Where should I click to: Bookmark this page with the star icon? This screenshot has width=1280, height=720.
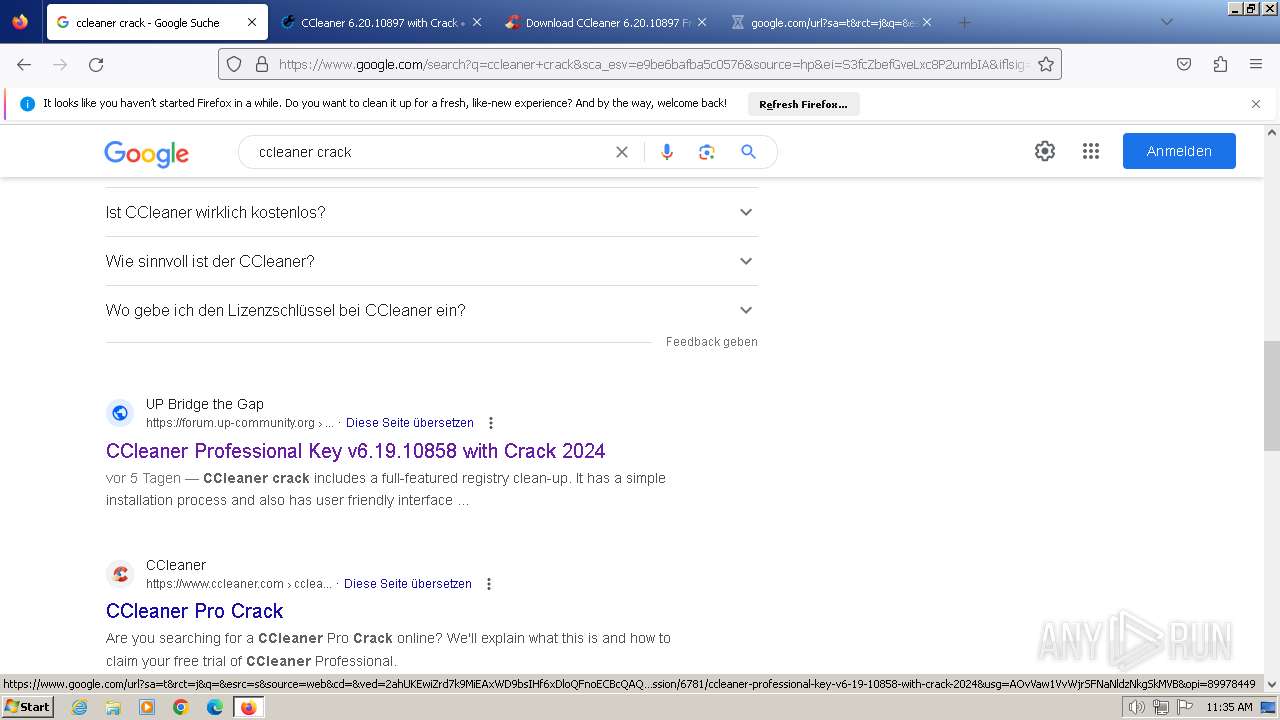pos(1046,64)
